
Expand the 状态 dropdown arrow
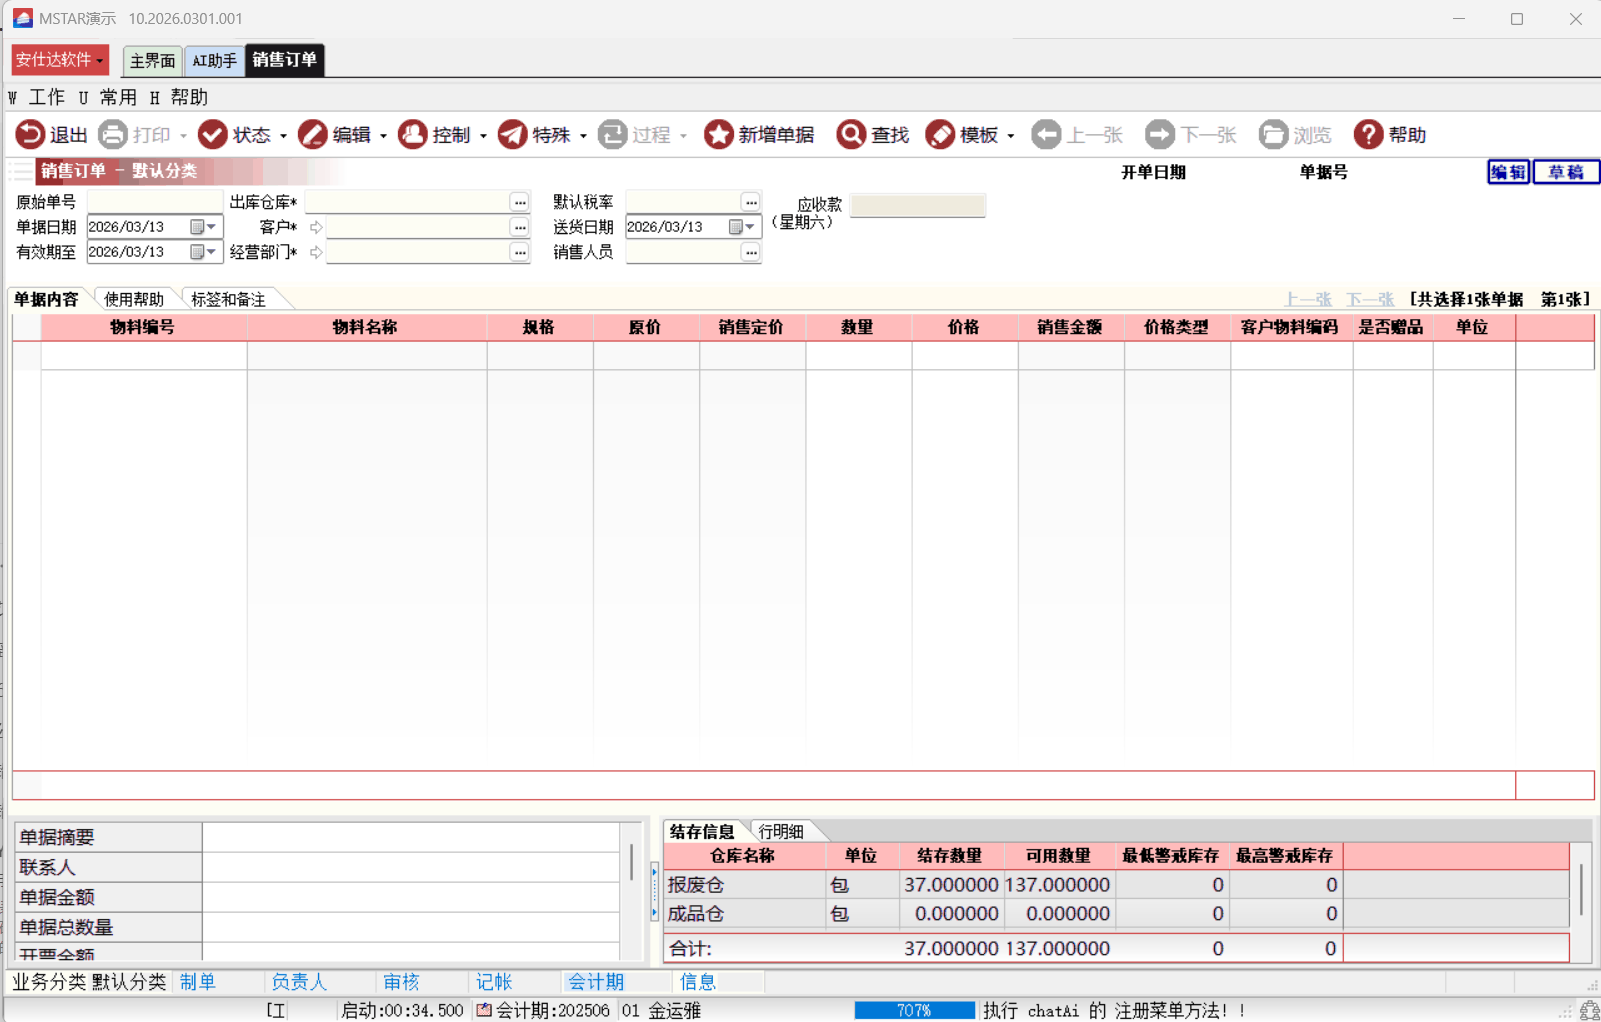point(283,136)
